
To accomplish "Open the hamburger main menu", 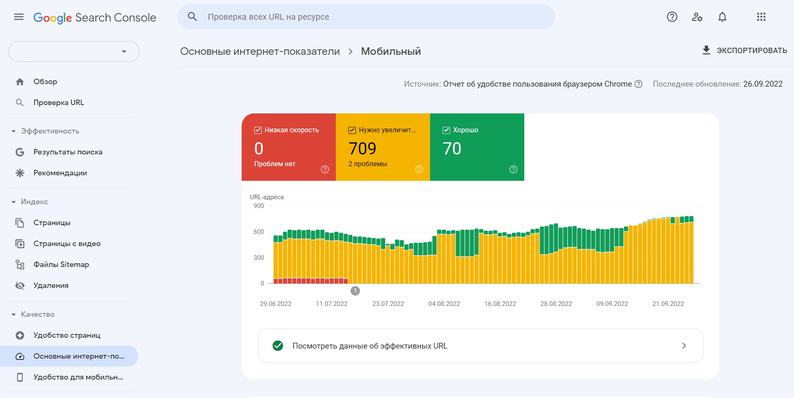I will 19,17.
